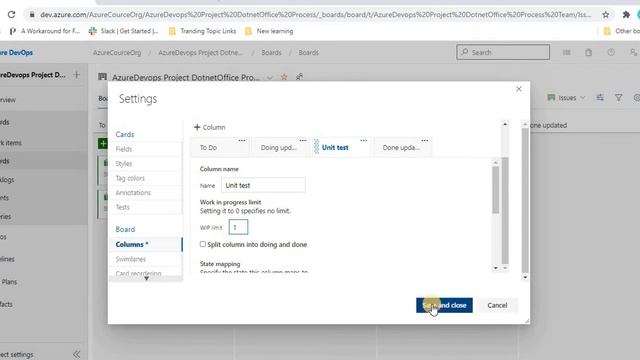Open the Doing upd... column ellipsis menu

pyautogui.click(x=303, y=140)
